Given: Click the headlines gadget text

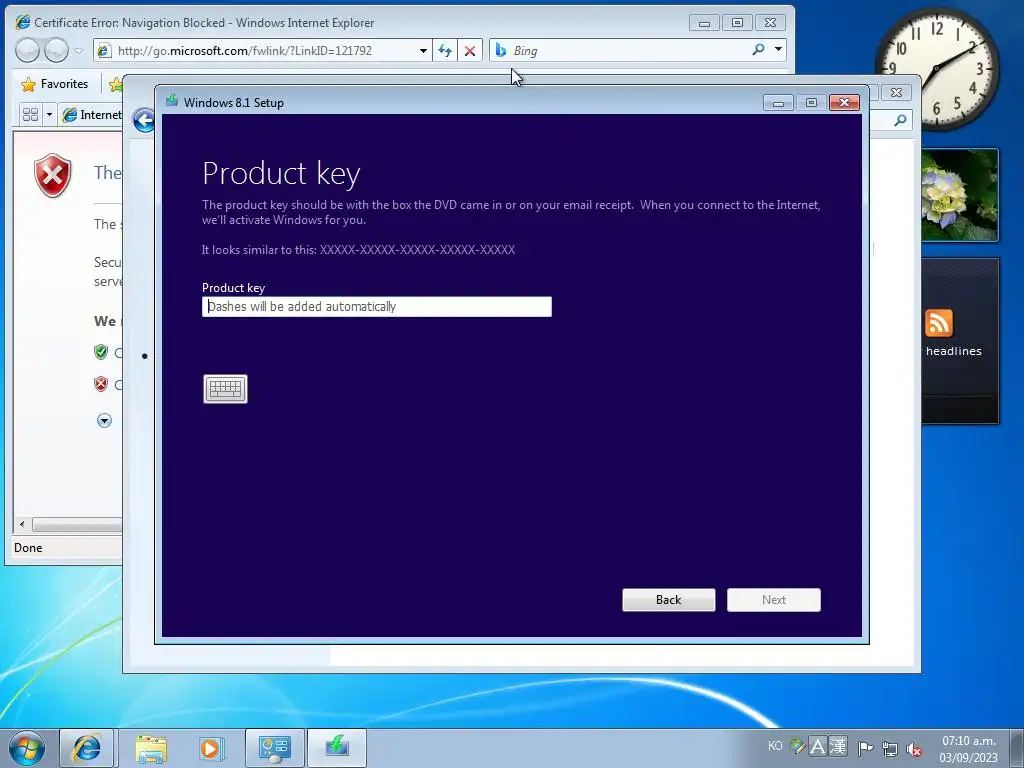Looking at the screenshot, I should pyautogui.click(x=953, y=351).
